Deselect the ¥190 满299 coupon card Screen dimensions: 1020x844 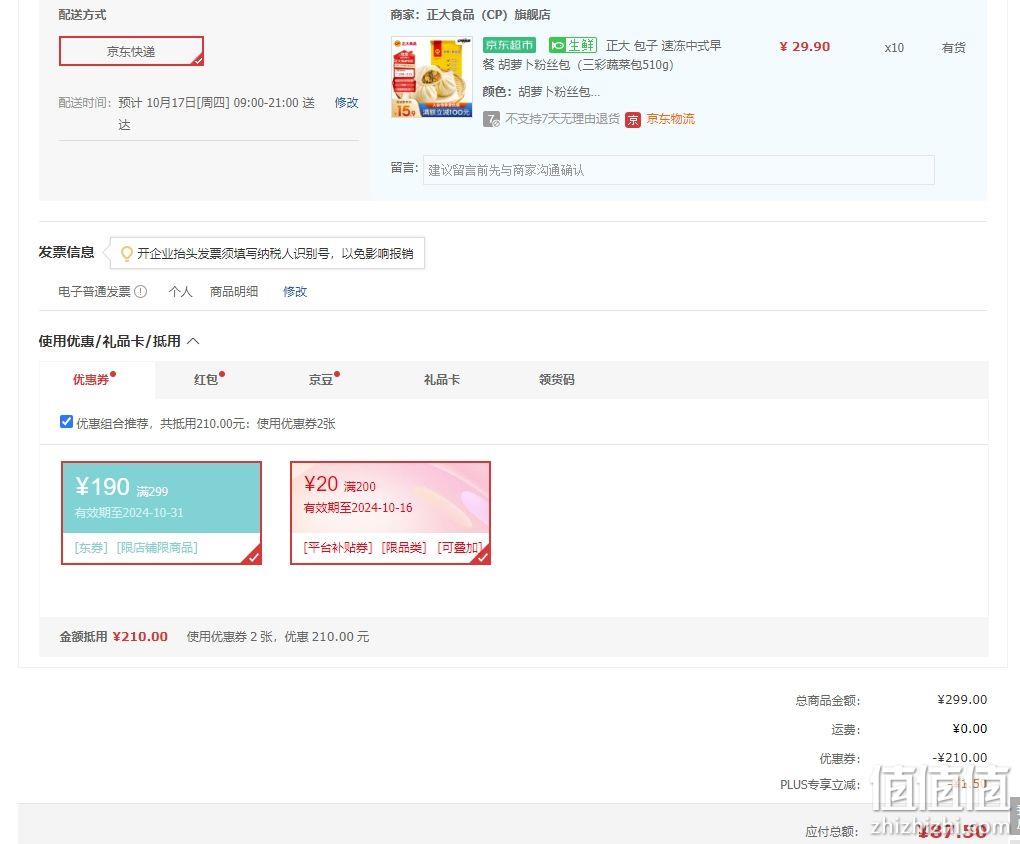(161, 513)
